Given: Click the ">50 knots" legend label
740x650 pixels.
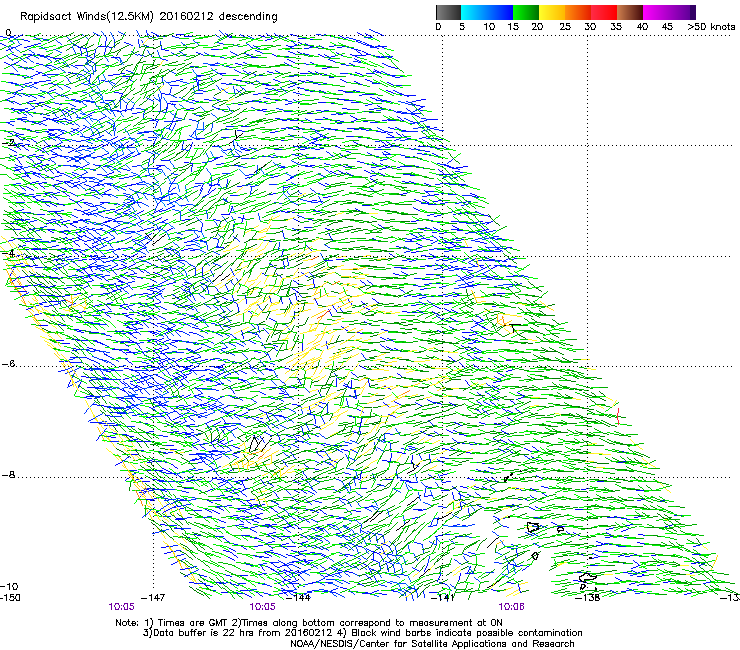Looking at the screenshot, I should [x=711, y=27].
